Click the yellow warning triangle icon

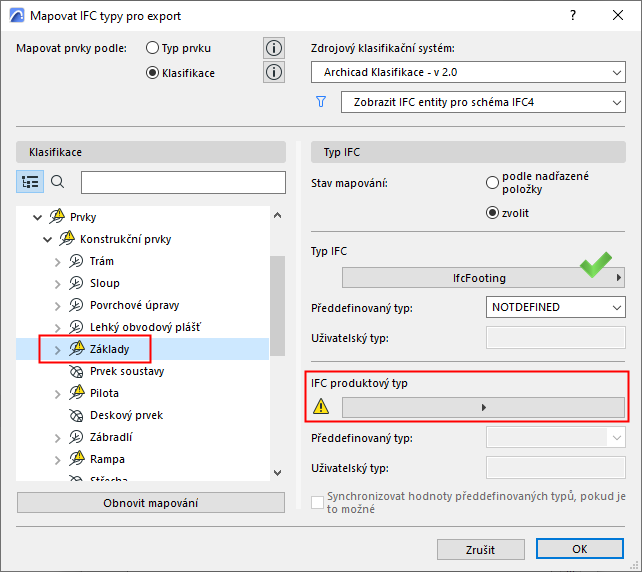[x=322, y=406]
